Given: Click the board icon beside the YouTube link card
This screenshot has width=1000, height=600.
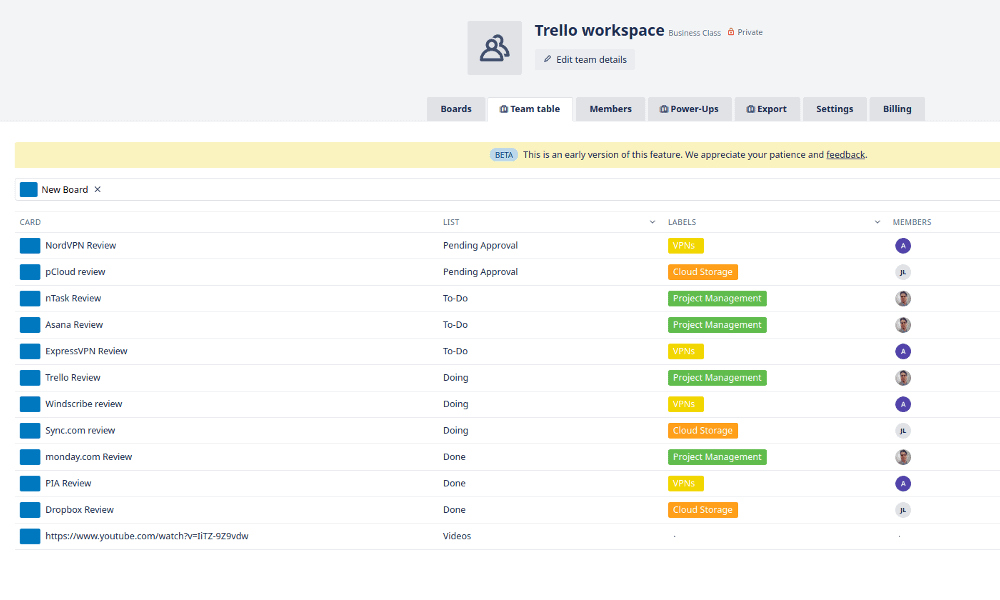Looking at the screenshot, I should [x=30, y=536].
